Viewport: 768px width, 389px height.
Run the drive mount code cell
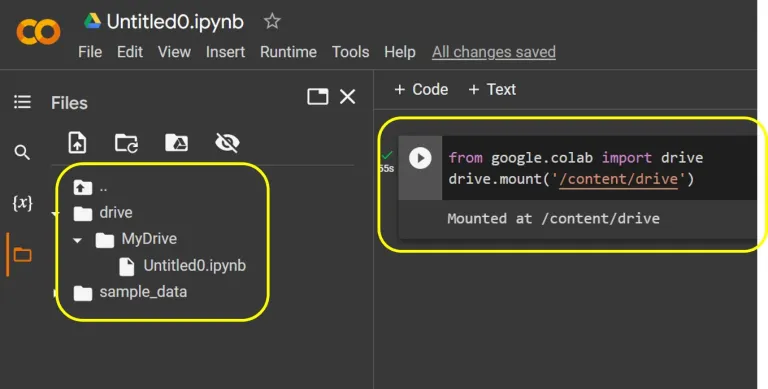(x=420, y=158)
